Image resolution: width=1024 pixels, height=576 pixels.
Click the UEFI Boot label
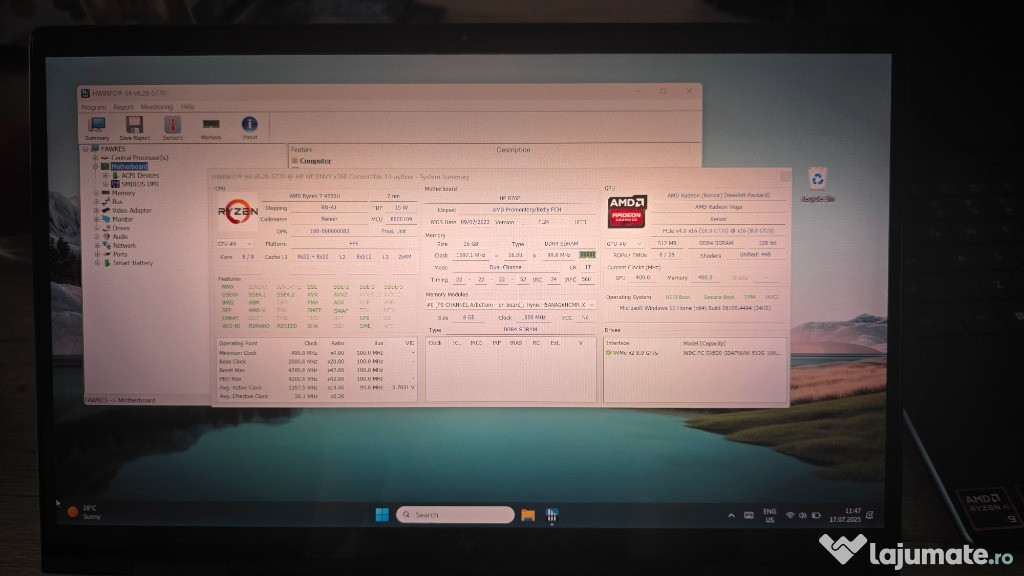(677, 297)
